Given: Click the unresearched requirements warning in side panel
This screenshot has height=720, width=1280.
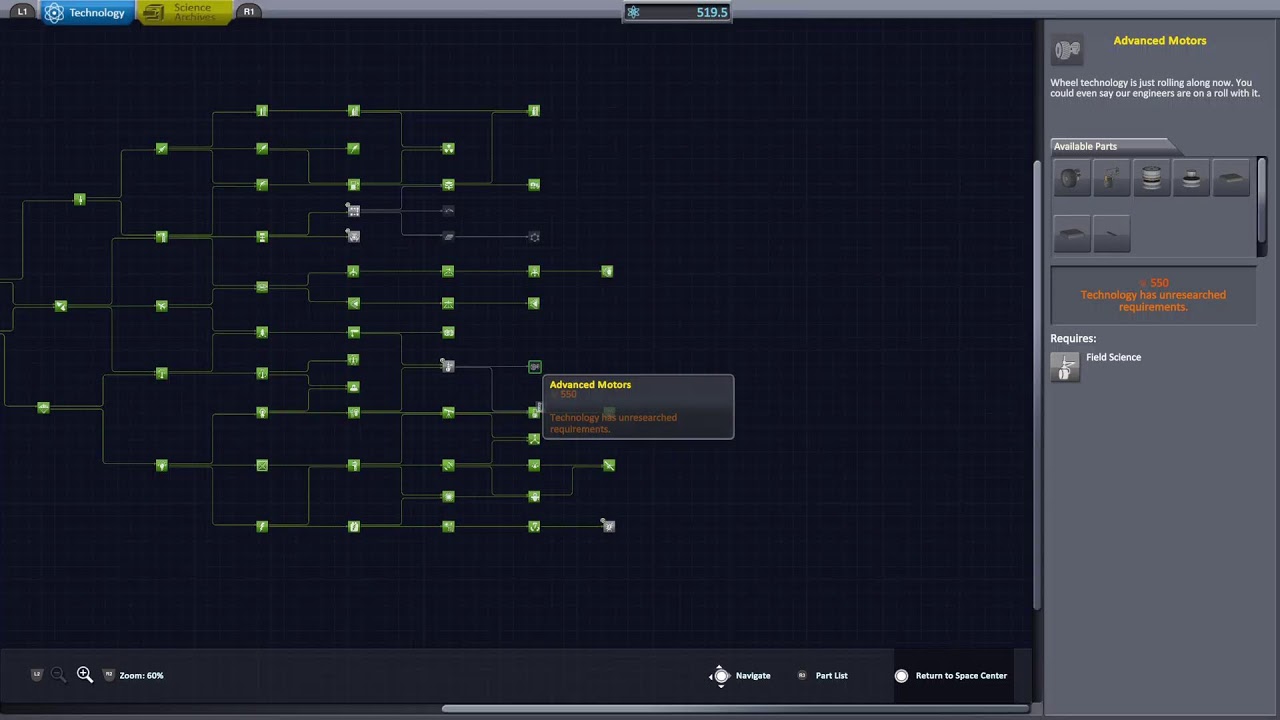Looking at the screenshot, I should [x=1153, y=301].
